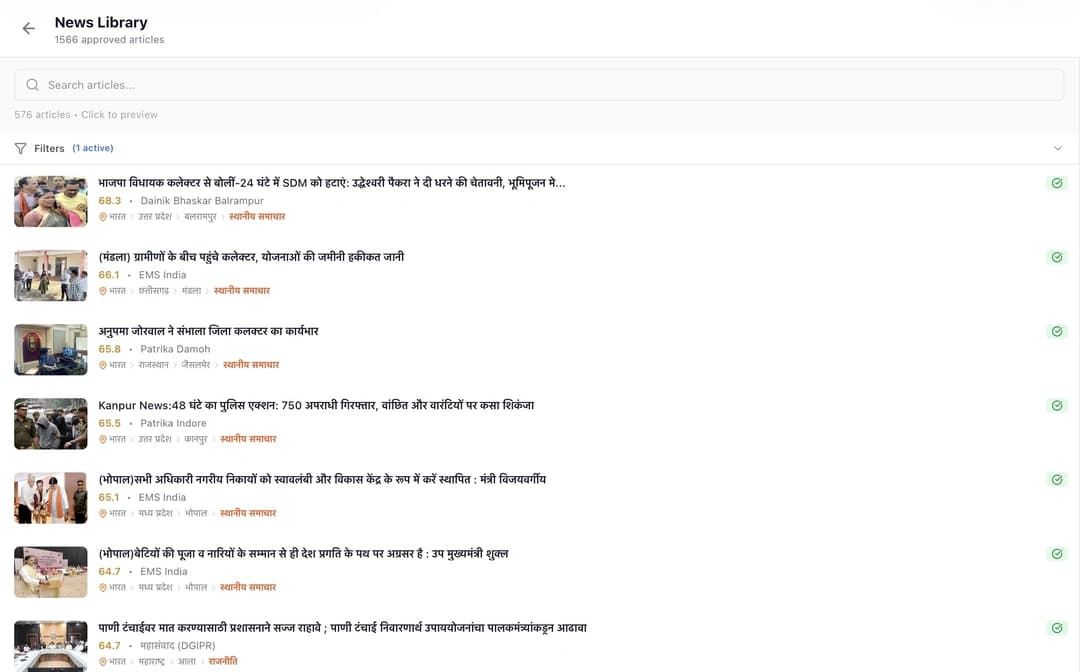Click the pin icon on the Maharashtra DGIPR article
The width and height of the screenshot is (1080, 672).
(103, 661)
